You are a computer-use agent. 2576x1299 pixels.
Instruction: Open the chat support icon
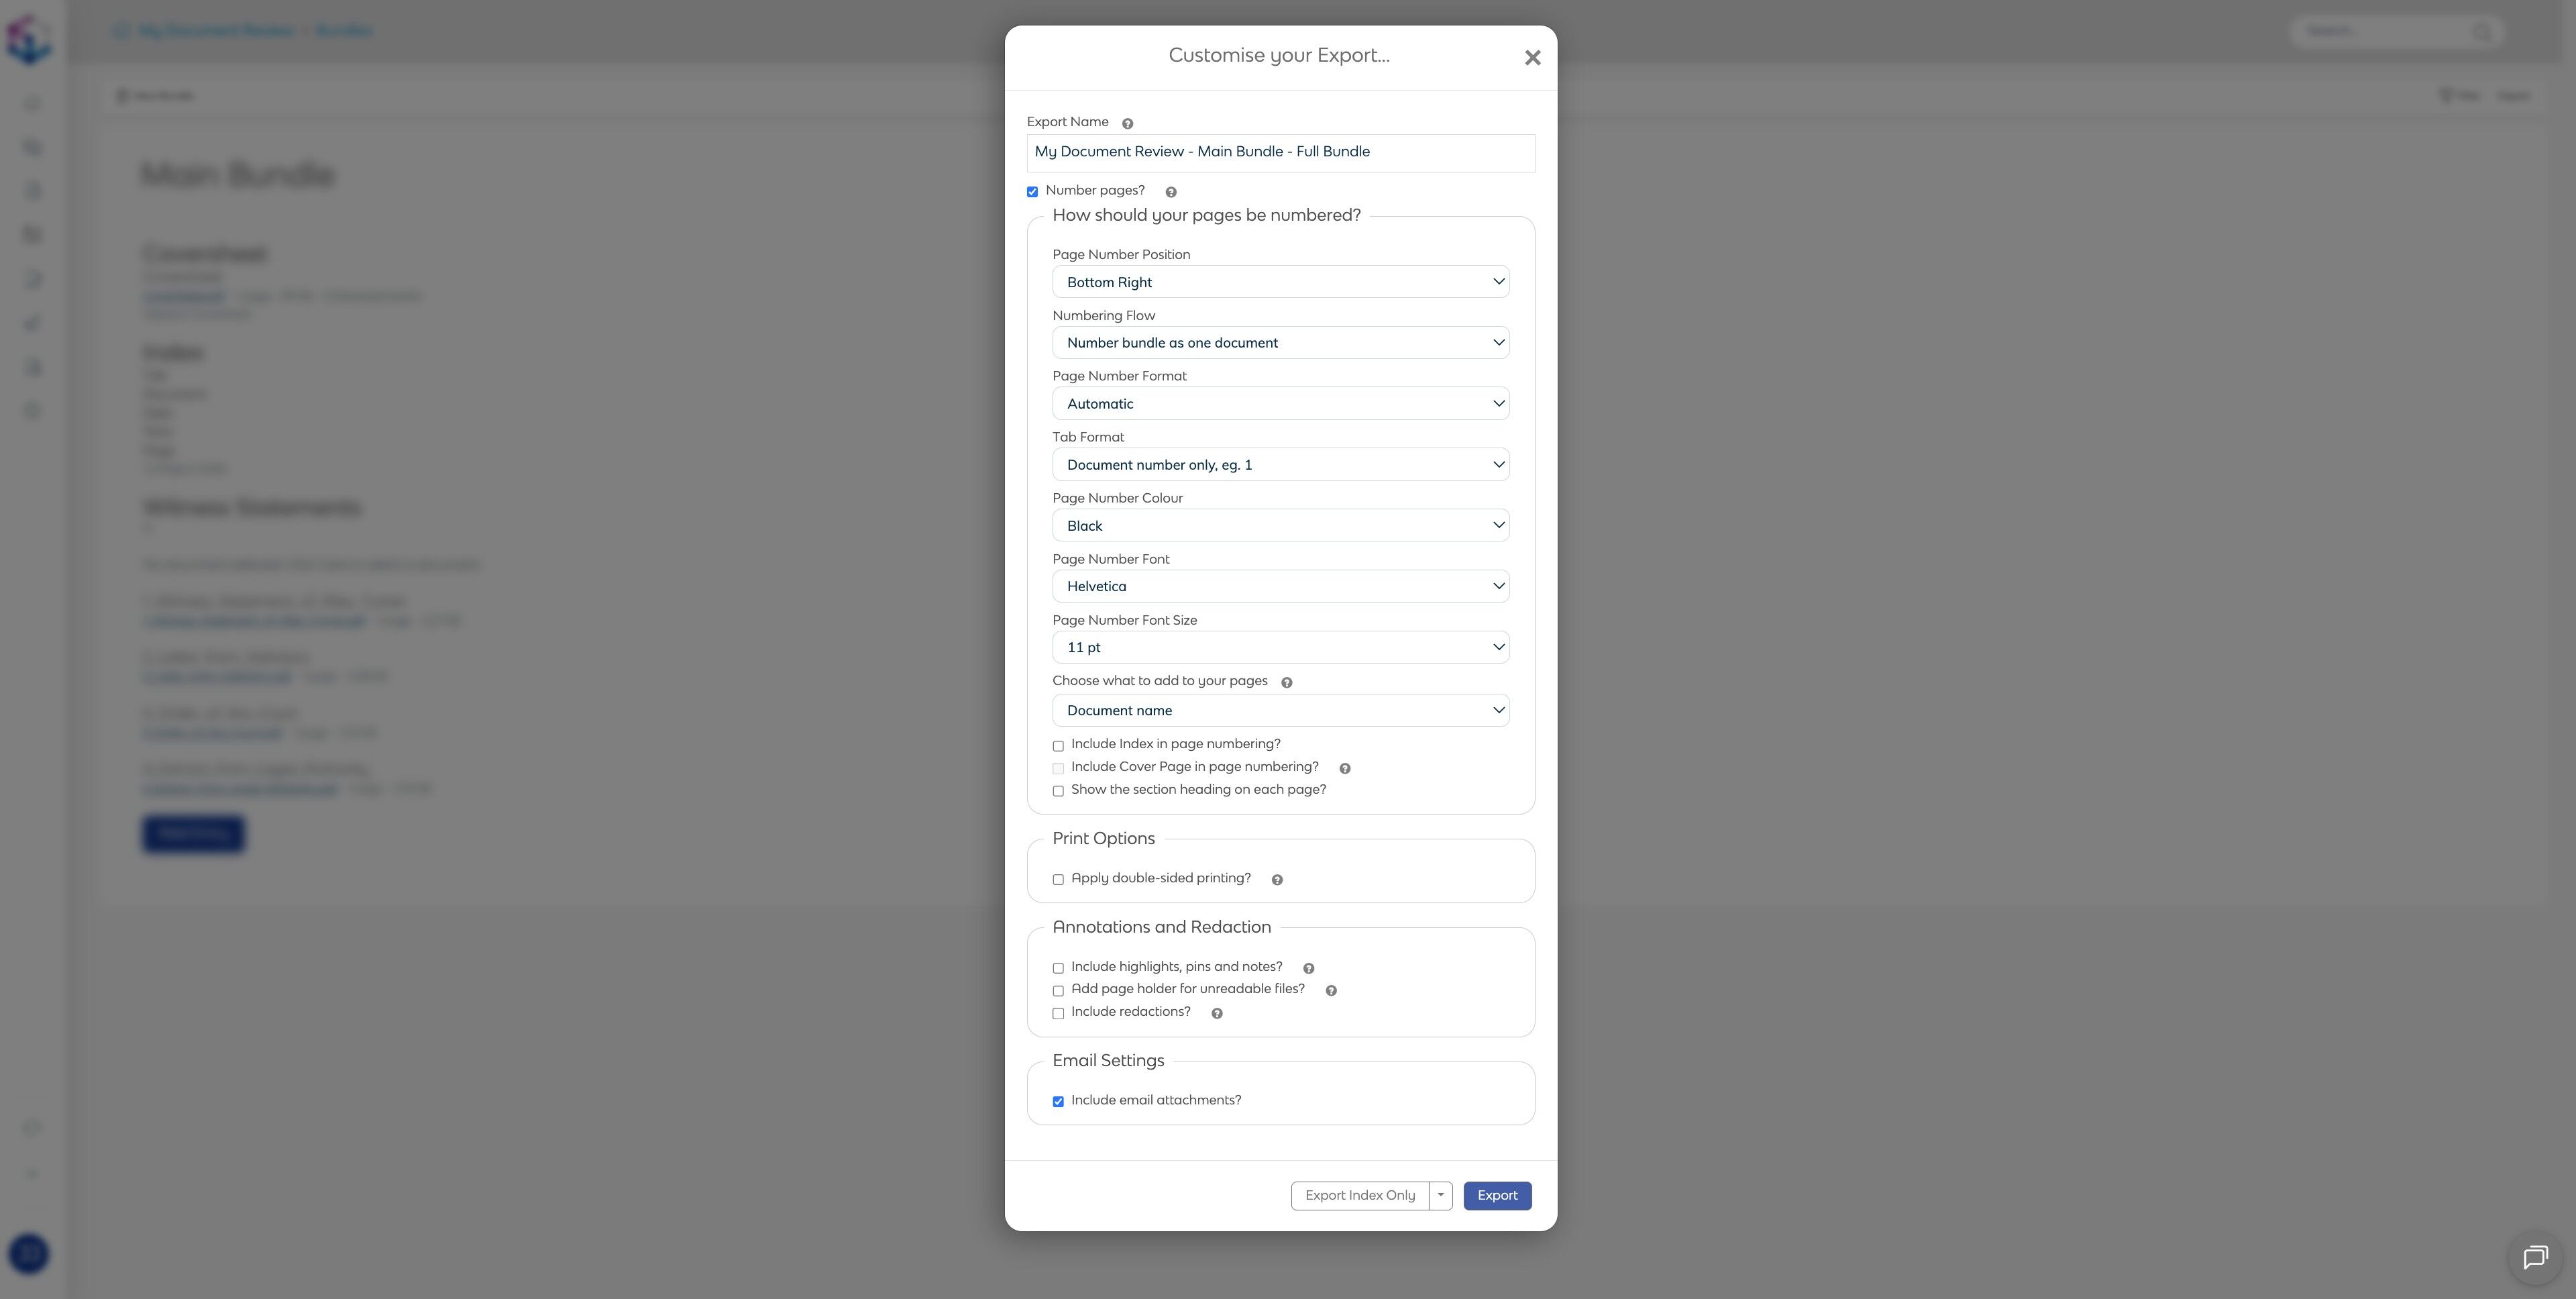click(x=2534, y=1257)
